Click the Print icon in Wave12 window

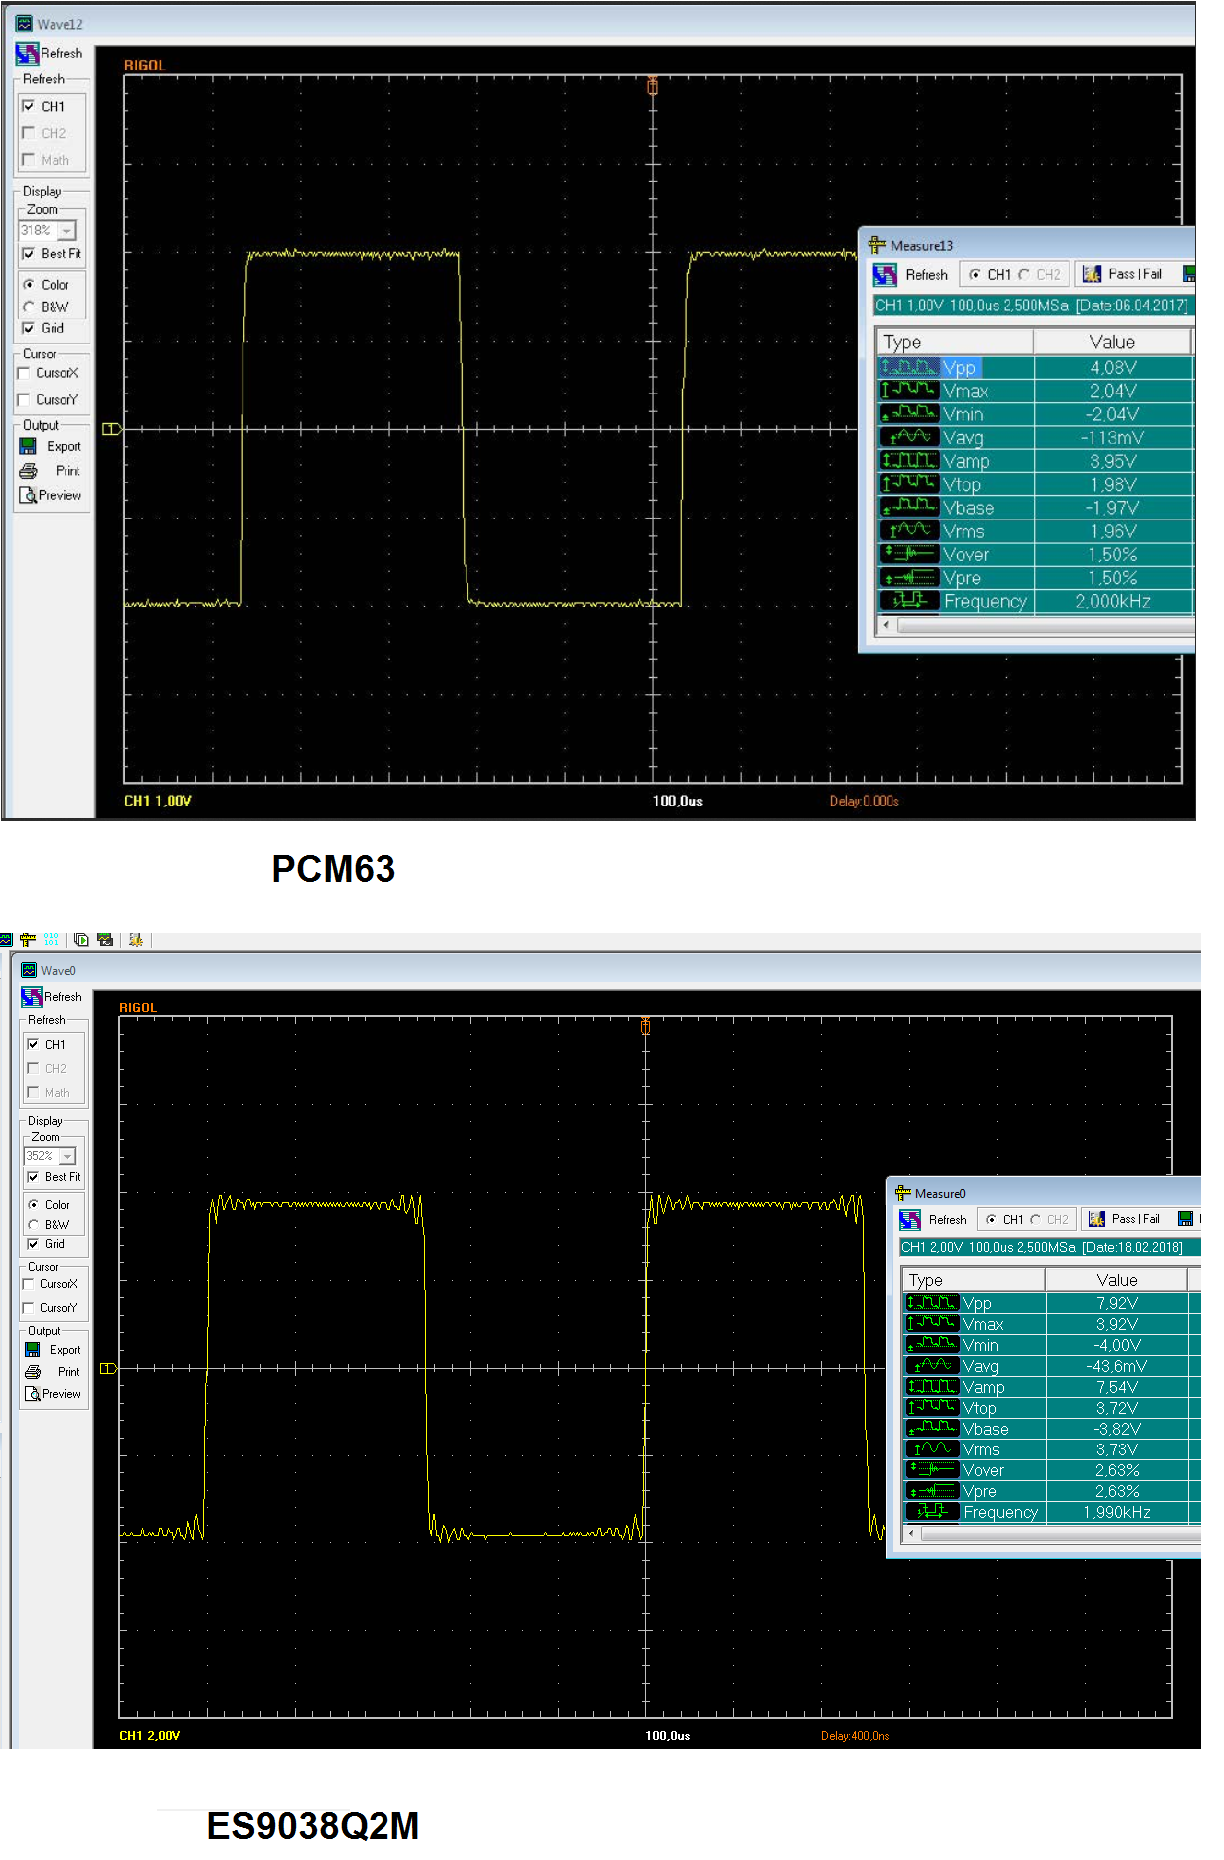[x=28, y=471]
